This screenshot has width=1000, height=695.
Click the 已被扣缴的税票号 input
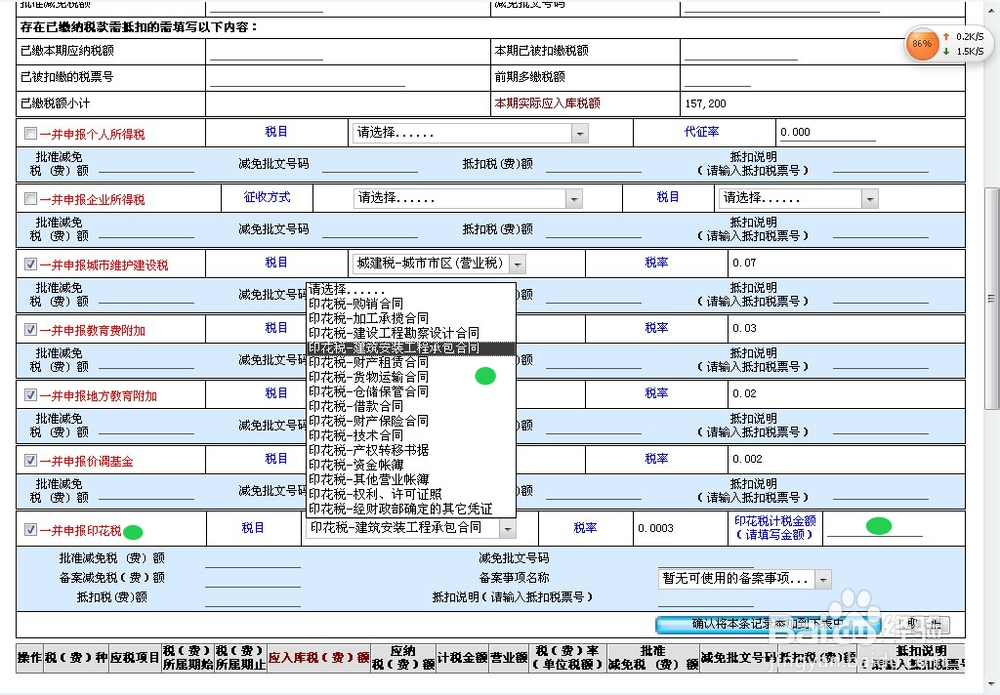tap(307, 77)
